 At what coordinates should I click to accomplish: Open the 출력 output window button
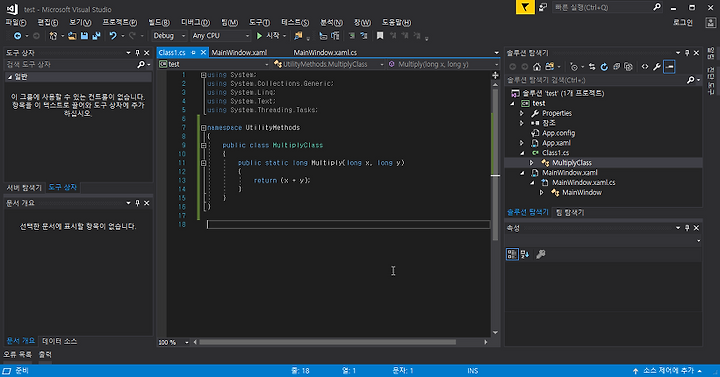pos(45,354)
